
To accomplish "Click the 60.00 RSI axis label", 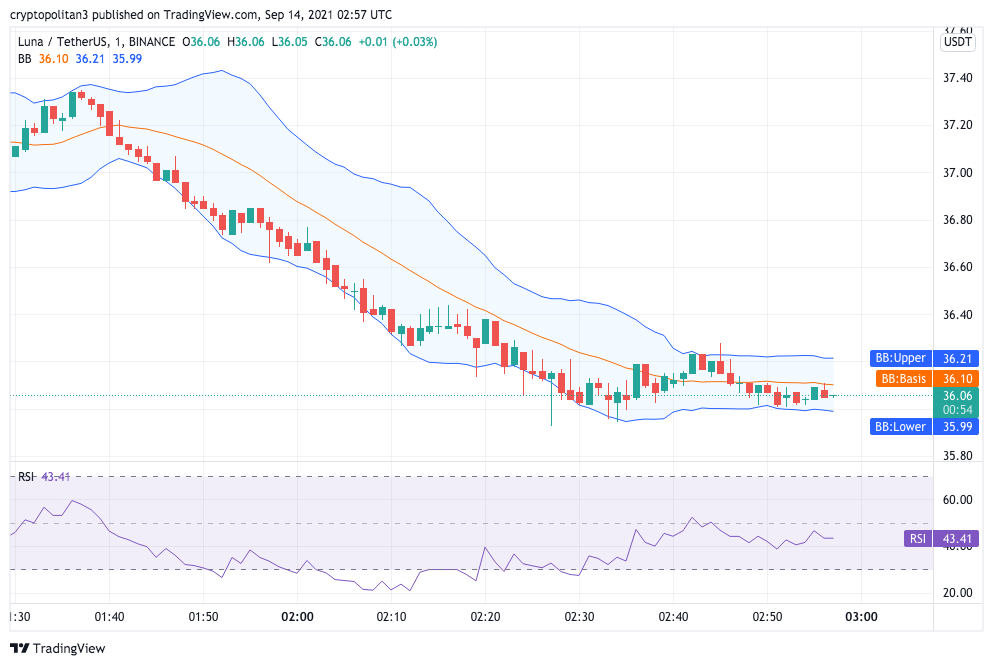I will click(x=958, y=500).
